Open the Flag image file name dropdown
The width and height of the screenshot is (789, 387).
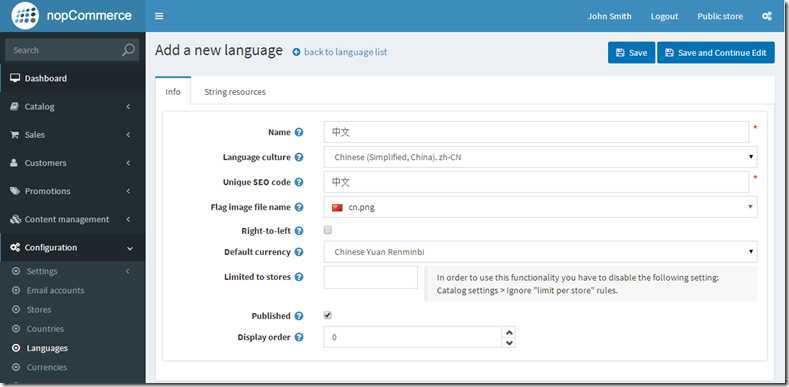click(540, 207)
